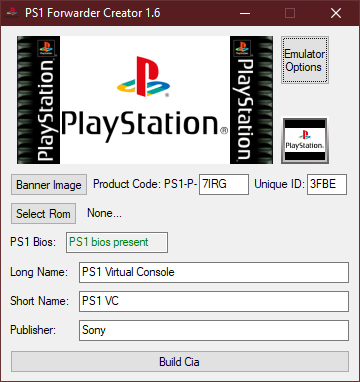Click the None... rom path label

[104, 213]
